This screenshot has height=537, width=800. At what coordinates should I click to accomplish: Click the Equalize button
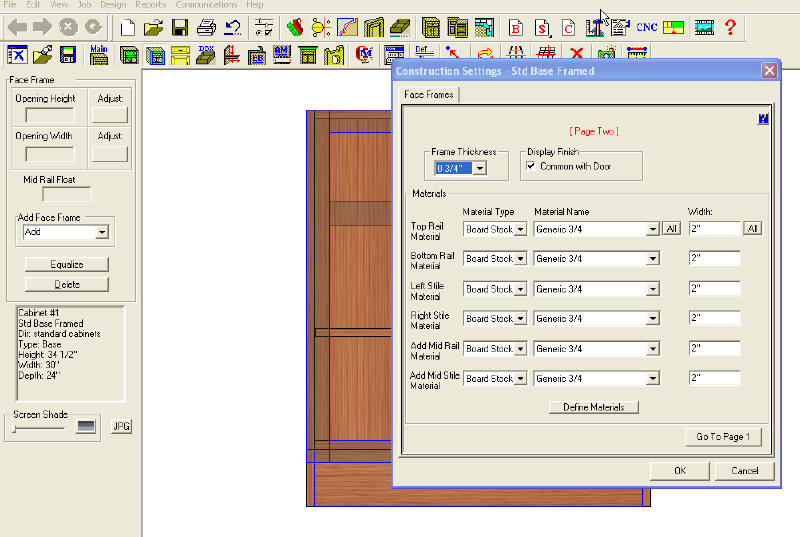[67, 264]
